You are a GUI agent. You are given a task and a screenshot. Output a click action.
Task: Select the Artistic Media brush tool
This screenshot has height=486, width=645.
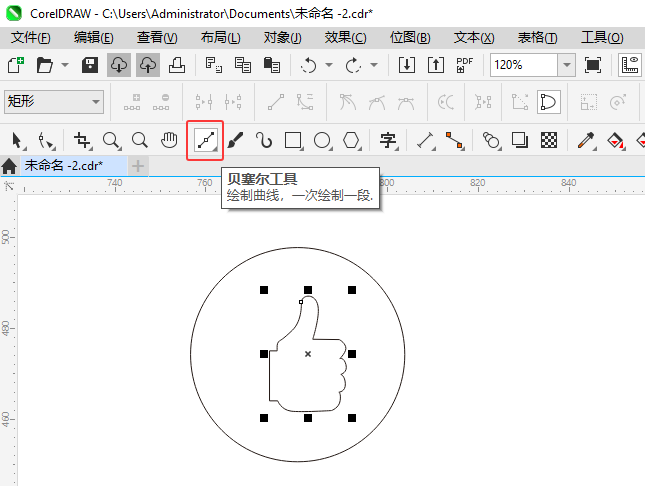click(x=235, y=140)
